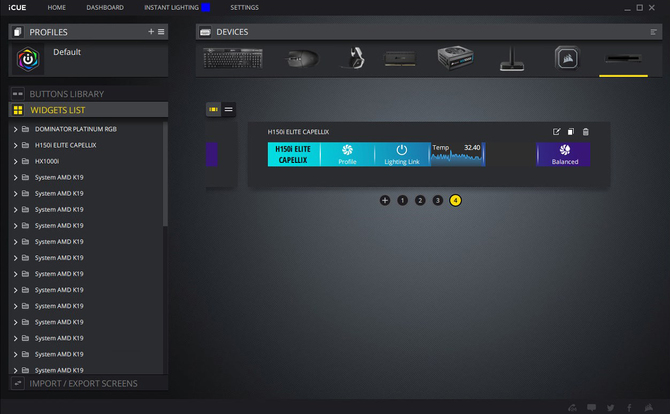Open the WIDGETS LIST section

point(88,110)
